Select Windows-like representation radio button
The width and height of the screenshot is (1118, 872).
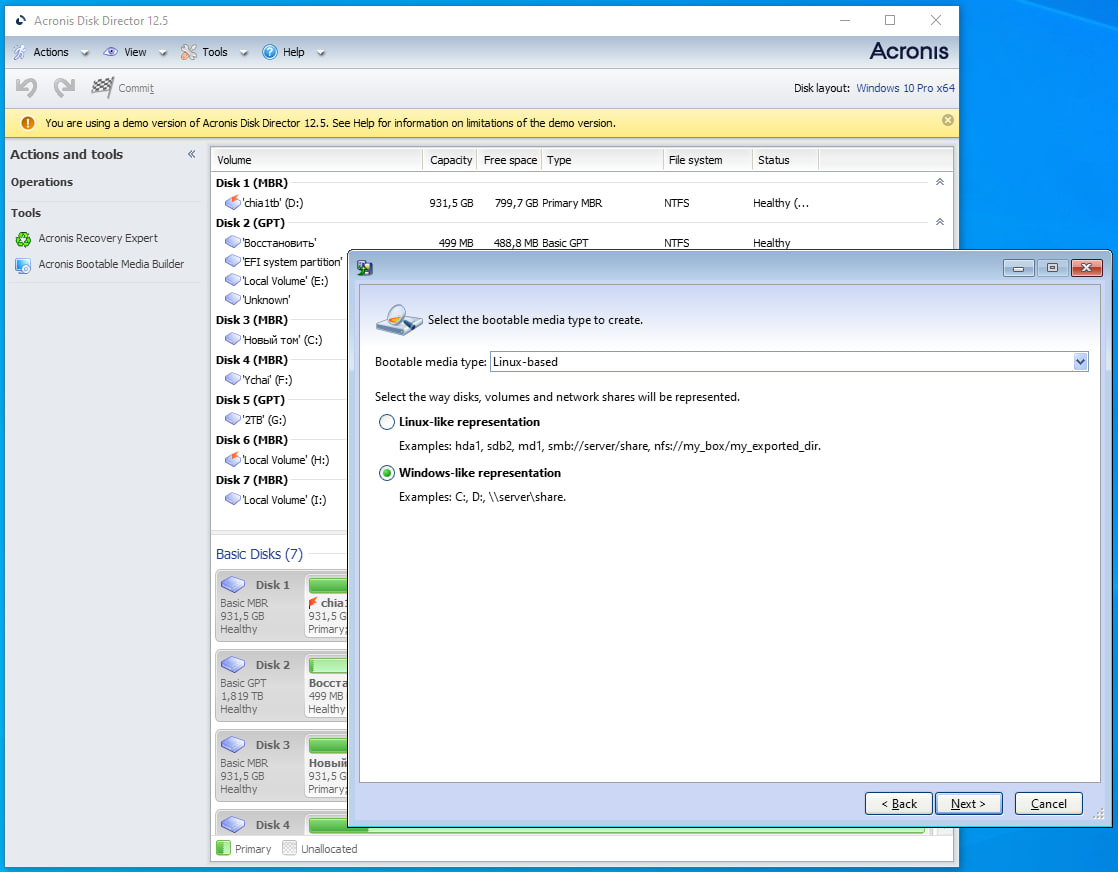pyautogui.click(x=386, y=473)
